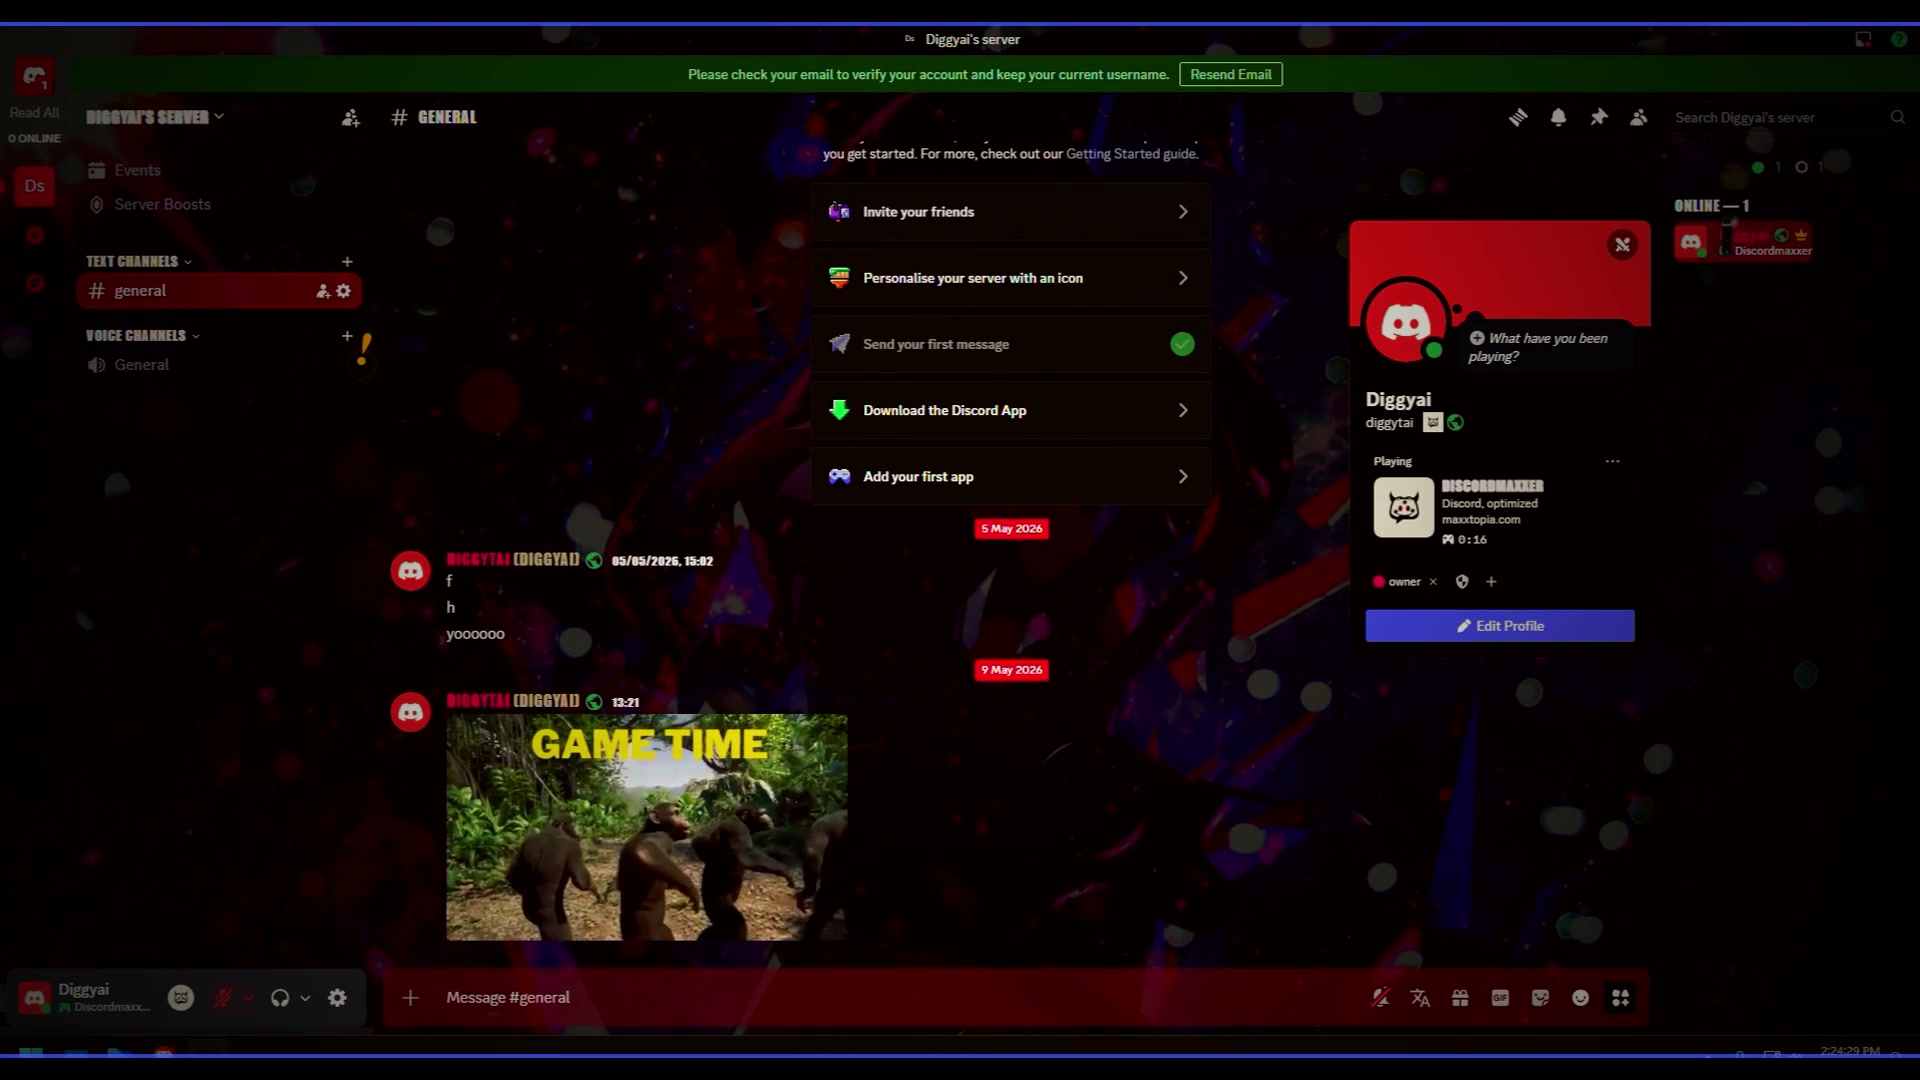Viewport: 1920px width, 1080px height.
Task: Expand Invite your friends
Action: click(x=1010, y=212)
